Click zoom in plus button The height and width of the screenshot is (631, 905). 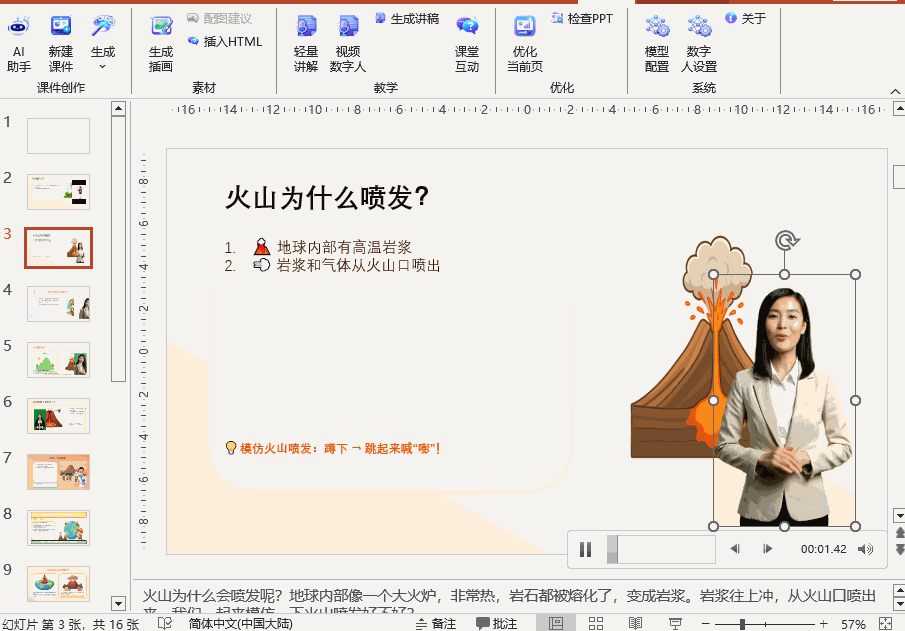[824, 623]
